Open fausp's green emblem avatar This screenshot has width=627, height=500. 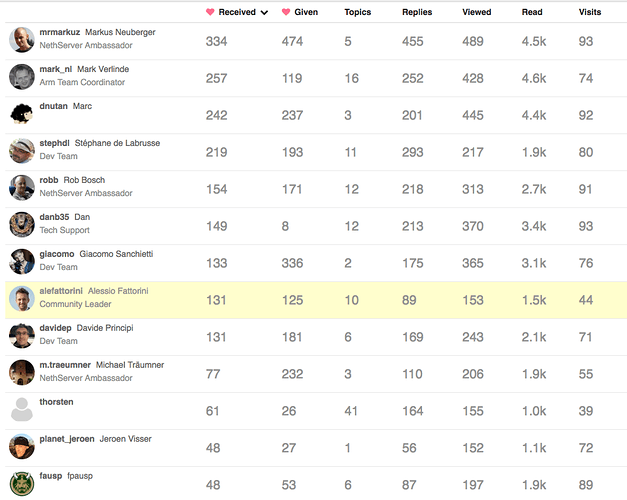[x=22, y=484]
